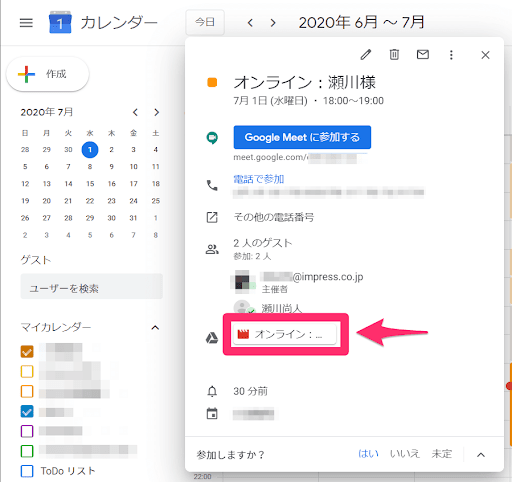
Task: Click the Google Meet icon
Action: 212,137
